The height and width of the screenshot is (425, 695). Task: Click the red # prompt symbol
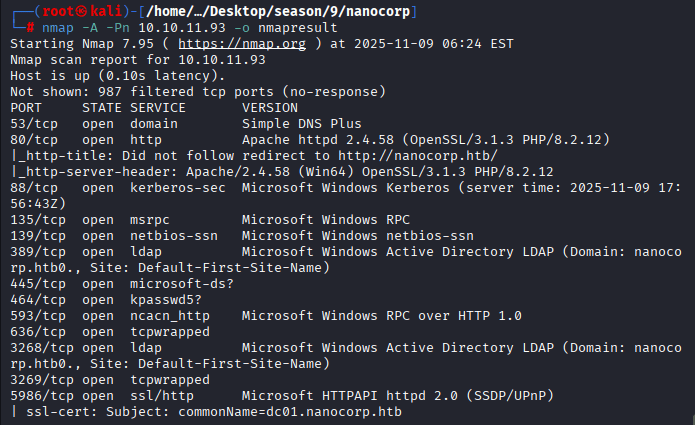click(32, 27)
